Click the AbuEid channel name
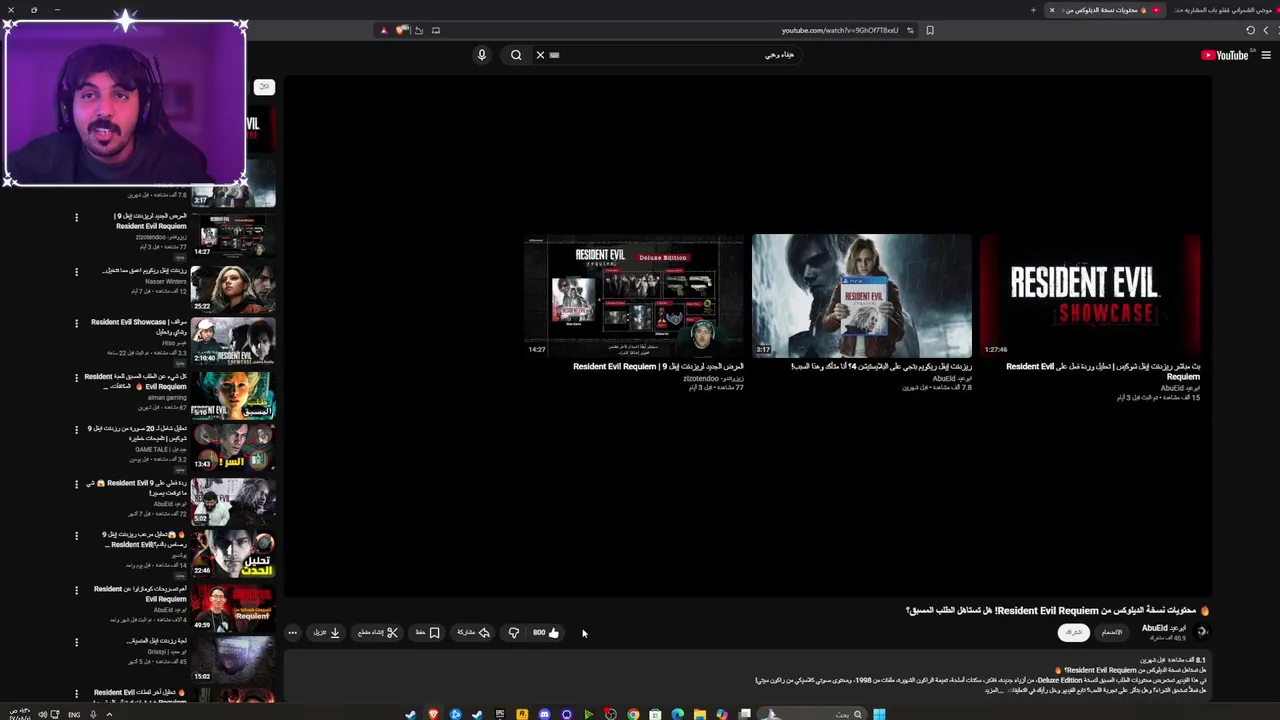The height and width of the screenshot is (720, 1280). click(1164, 628)
